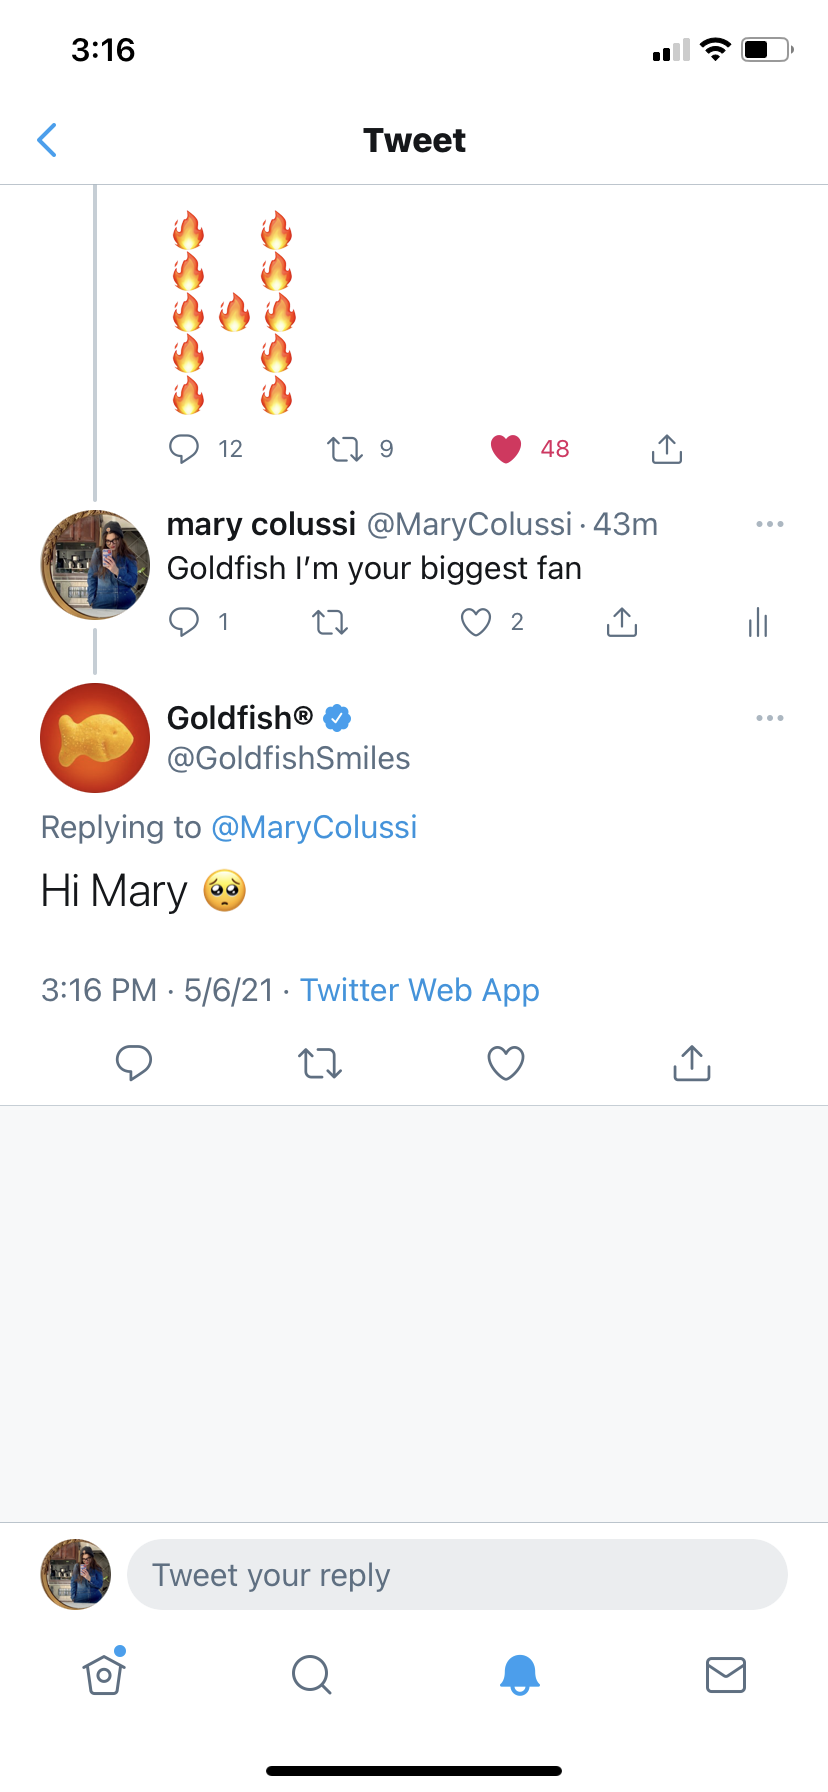Unlike the fire emoji tweet

point(507,449)
